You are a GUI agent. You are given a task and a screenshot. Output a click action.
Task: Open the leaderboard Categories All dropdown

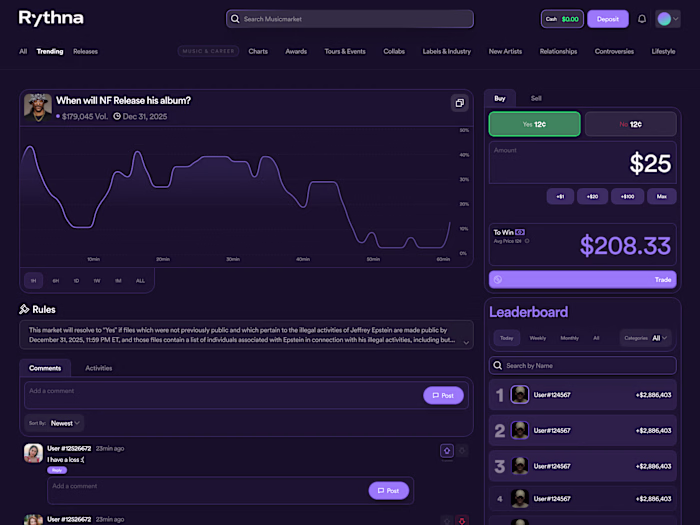tap(646, 338)
